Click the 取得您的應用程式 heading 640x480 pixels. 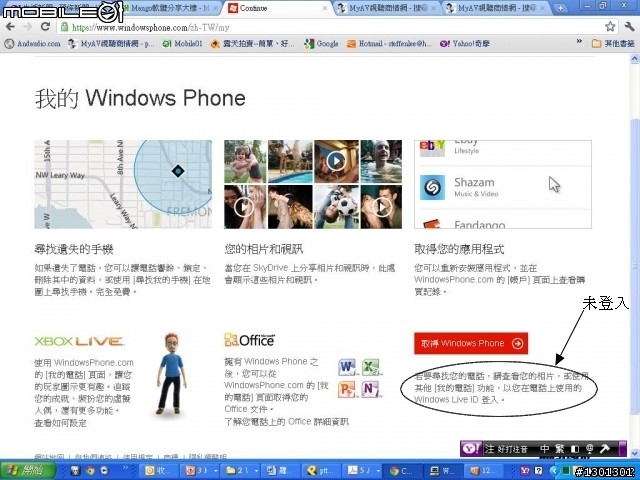tap(459, 249)
